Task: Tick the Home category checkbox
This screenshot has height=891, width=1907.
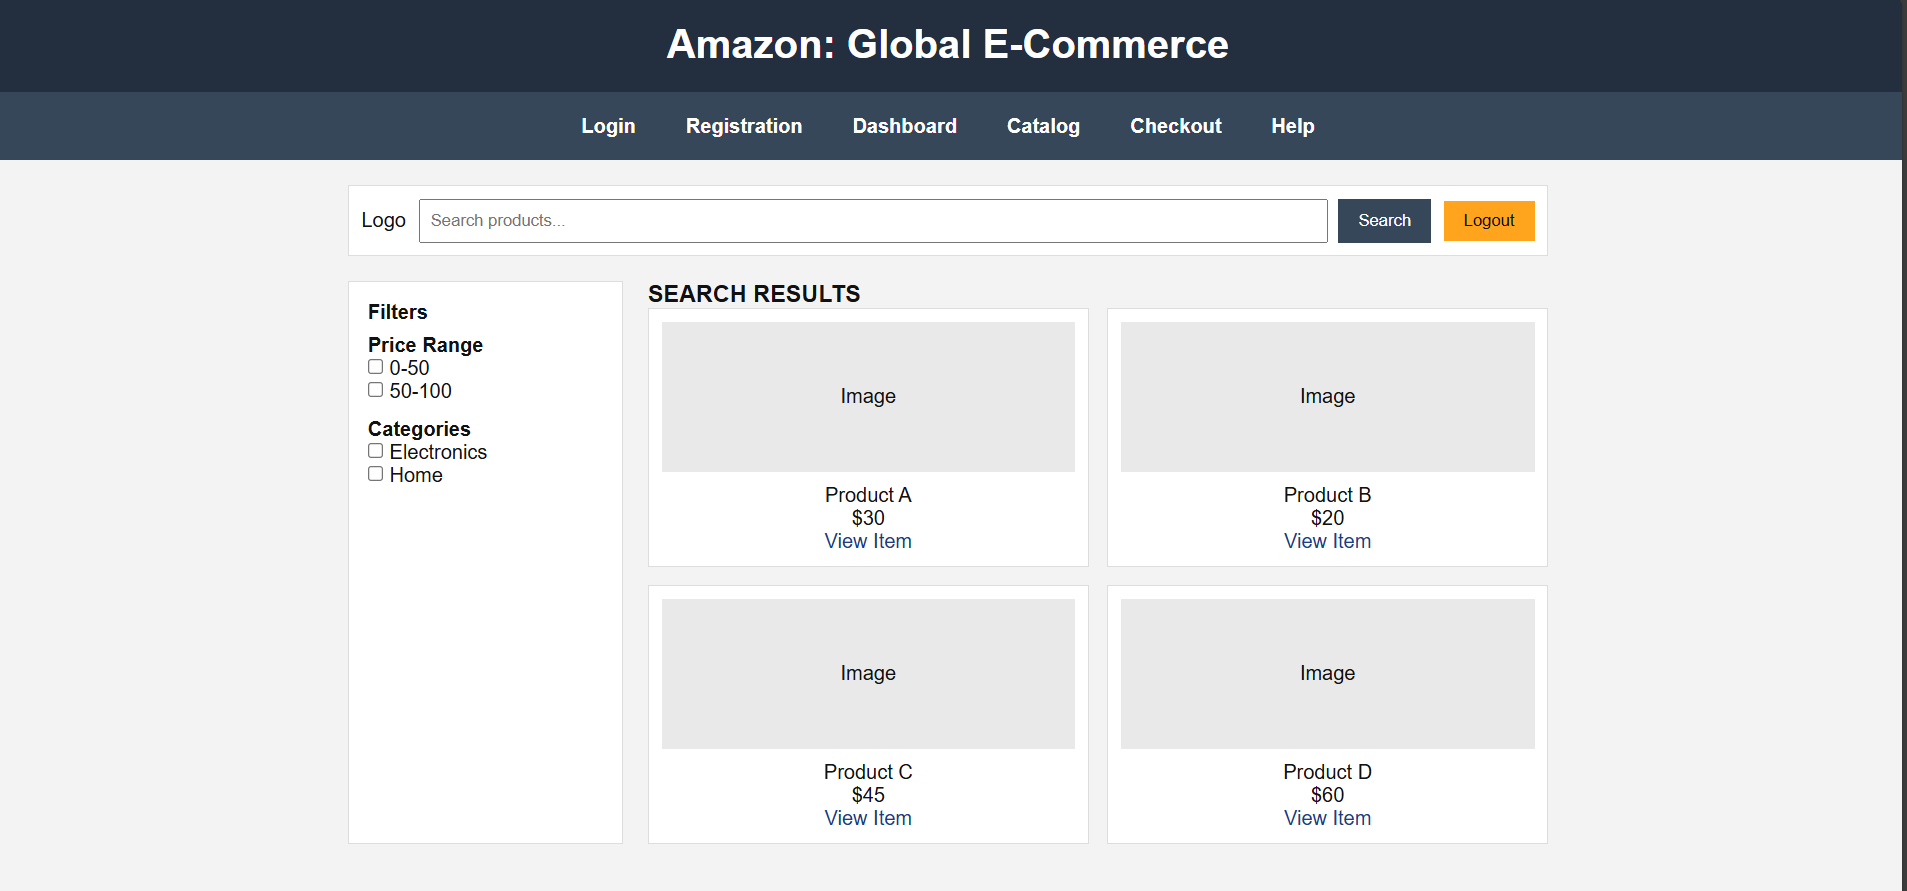Action: pyautogui.click(x=376, y=474)
